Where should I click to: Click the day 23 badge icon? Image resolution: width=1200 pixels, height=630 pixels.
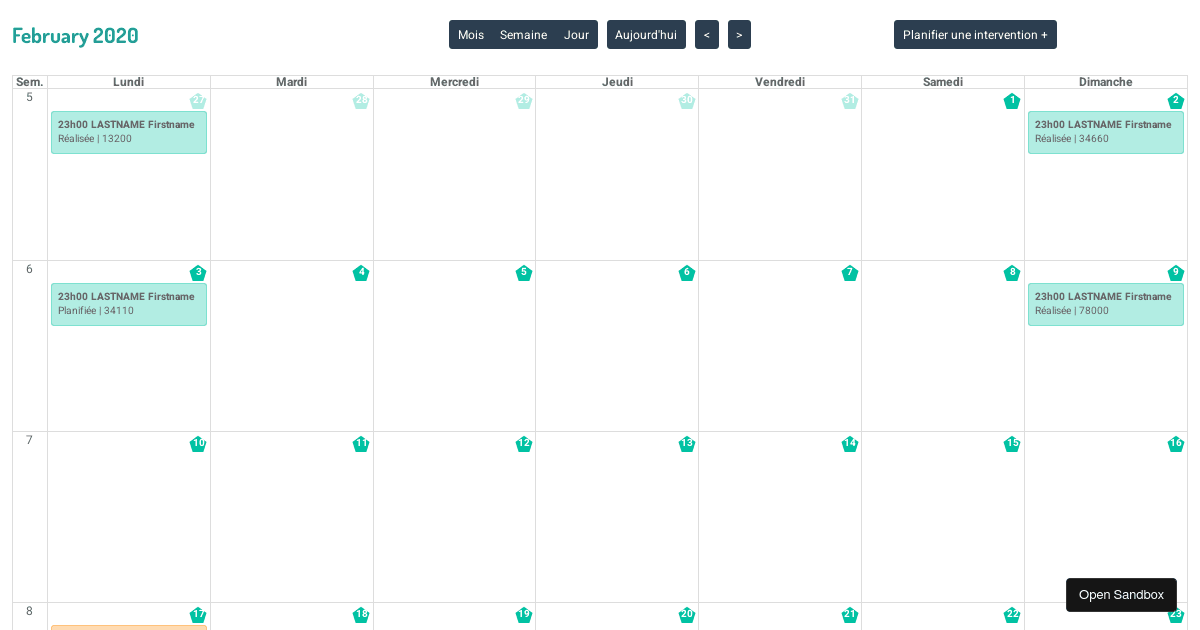[x=1176, y=615]
